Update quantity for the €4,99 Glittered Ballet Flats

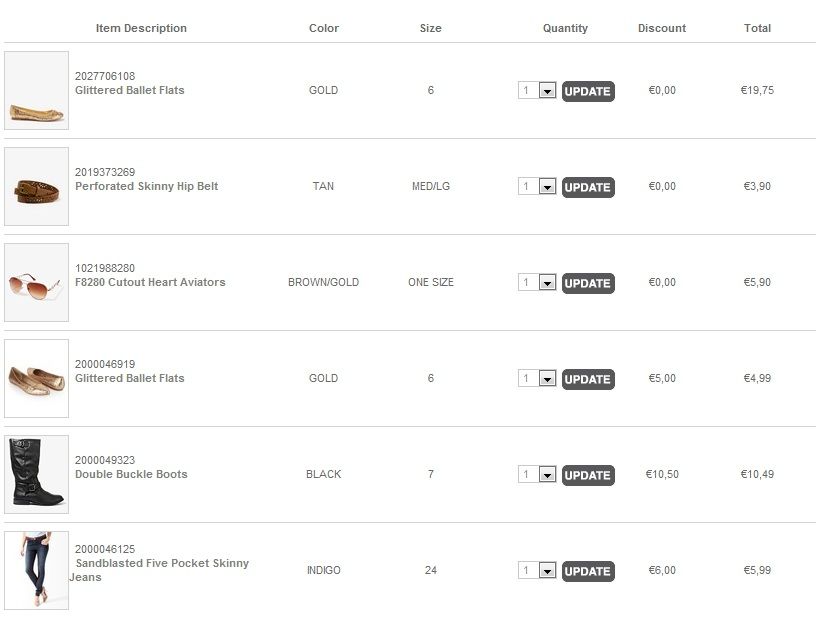point(588,379)
